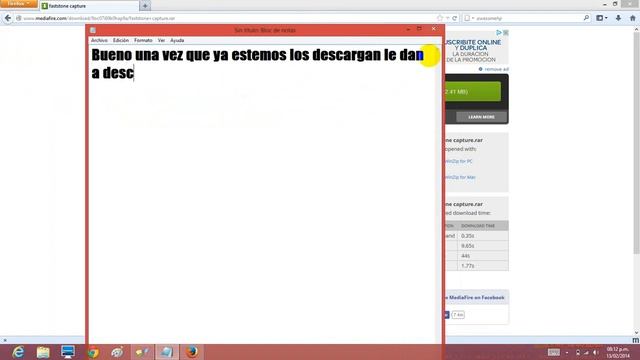The height and width of the screenshot is (360, 640).
Task: Click the network signal tray icon
Action: click(587, 353)
